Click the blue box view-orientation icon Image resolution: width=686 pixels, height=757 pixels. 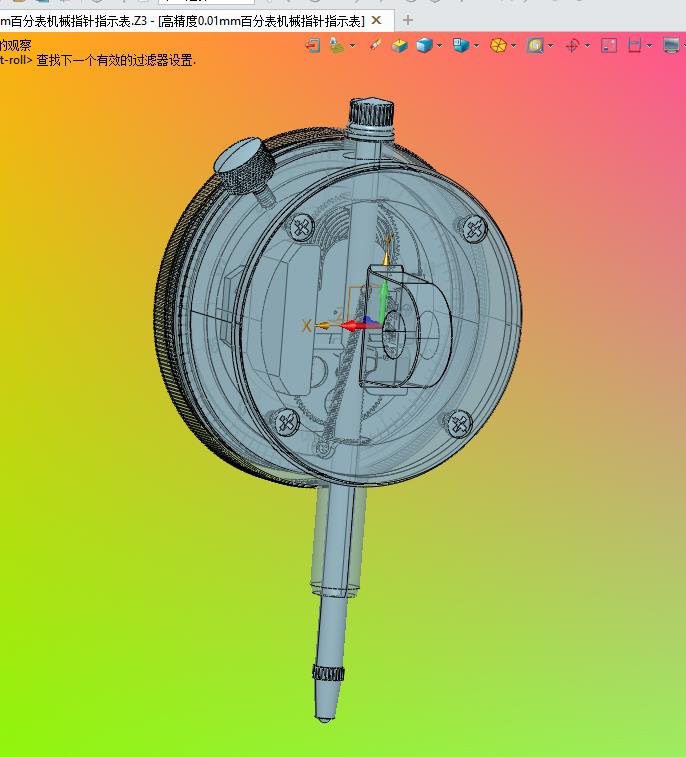[x=461, y=45]
